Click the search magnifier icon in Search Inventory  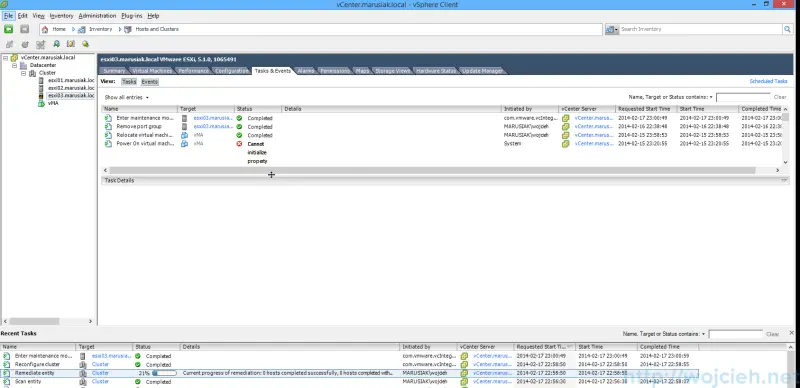click(x=787, y=30)
